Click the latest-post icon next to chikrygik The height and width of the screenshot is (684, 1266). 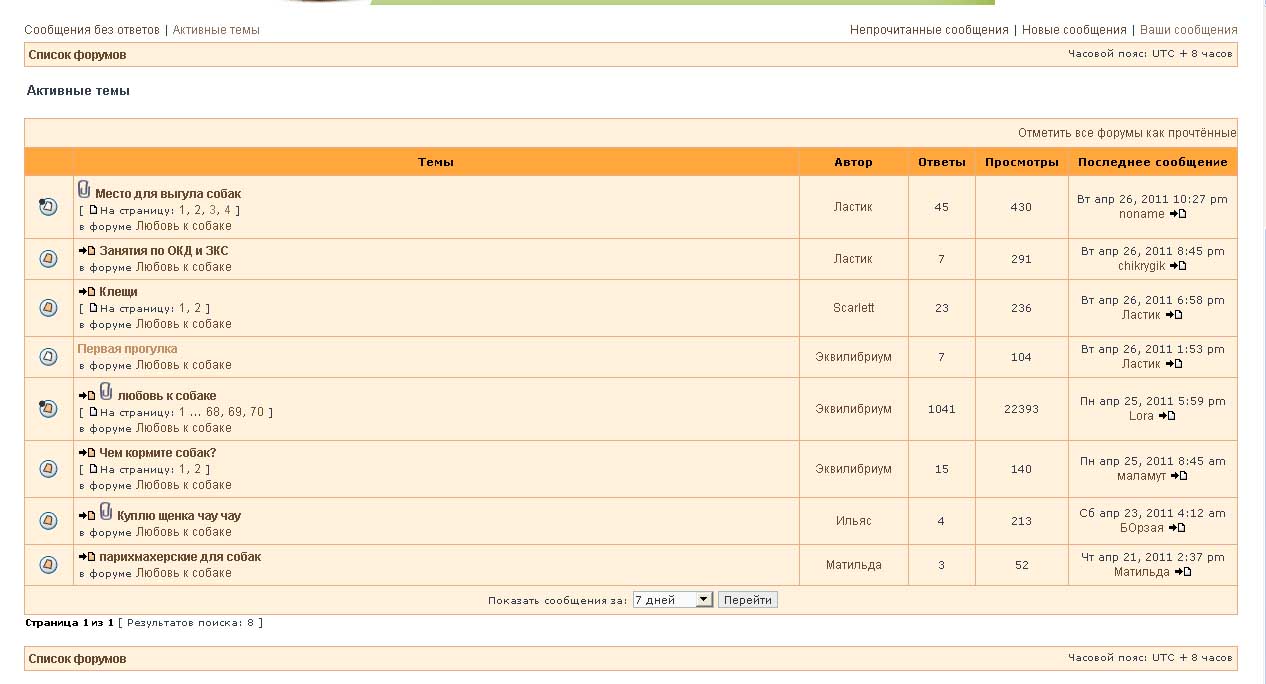(1178, 266)
